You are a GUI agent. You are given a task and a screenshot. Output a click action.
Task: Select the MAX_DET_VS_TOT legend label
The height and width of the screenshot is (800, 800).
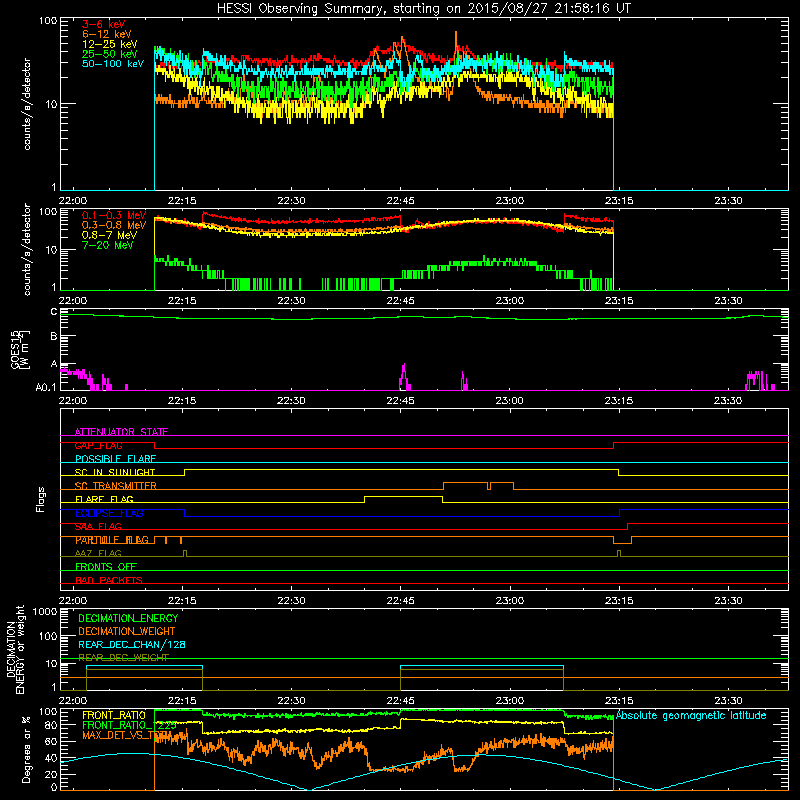[x=127, y=735]
